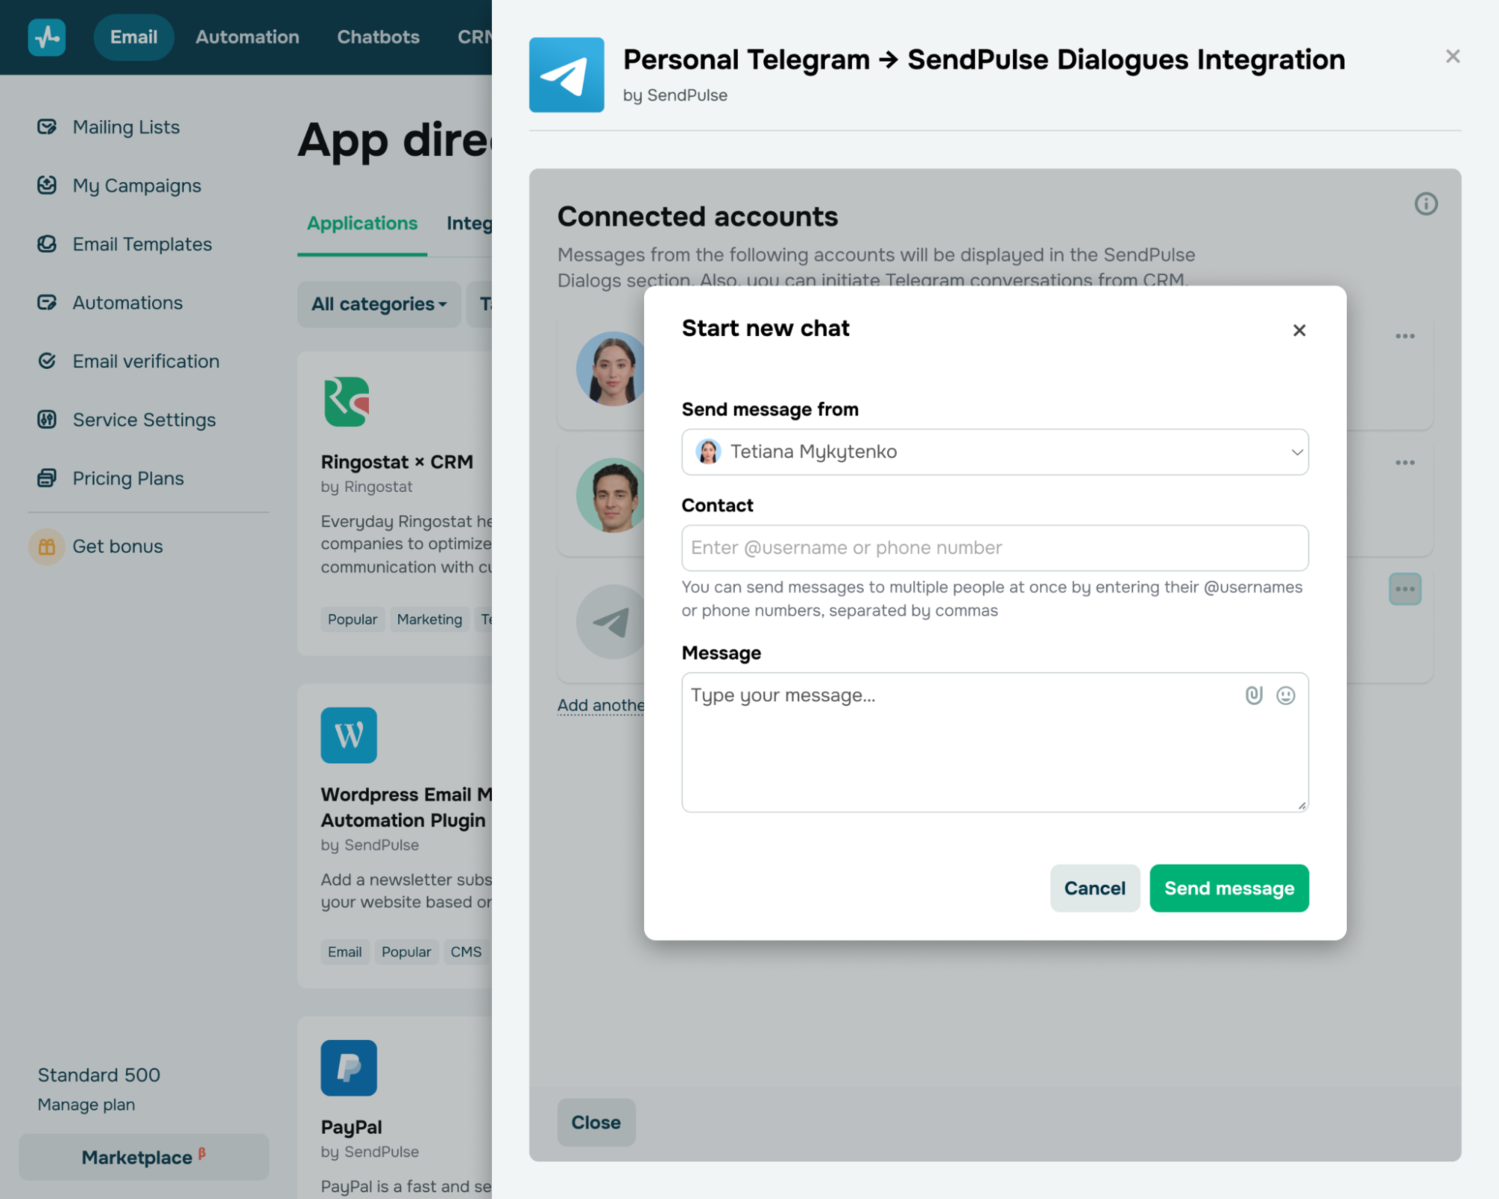1499x1199 pixels.
Task: Click the Get bonus gift icon
Action: (46, 546)
